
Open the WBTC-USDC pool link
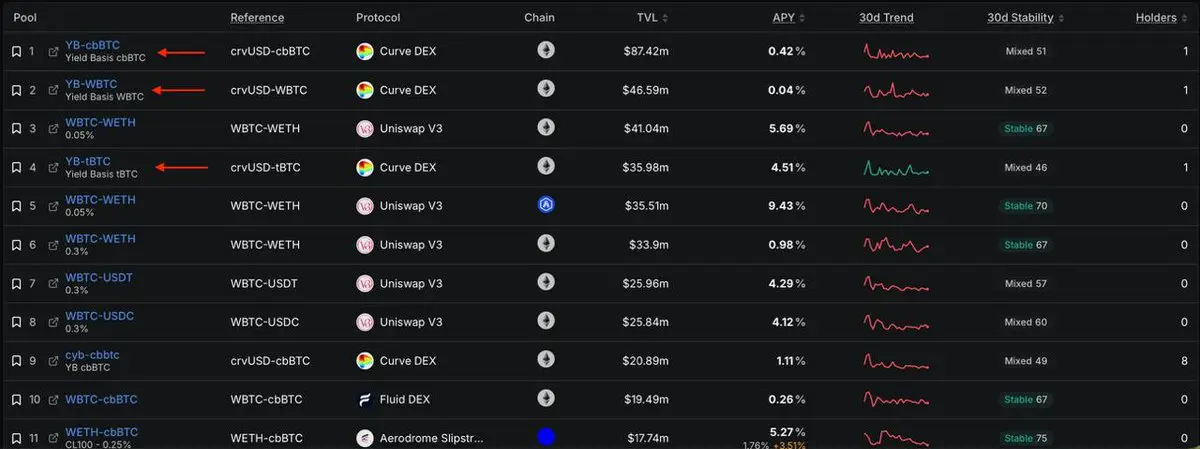click(x=99, y=317)
